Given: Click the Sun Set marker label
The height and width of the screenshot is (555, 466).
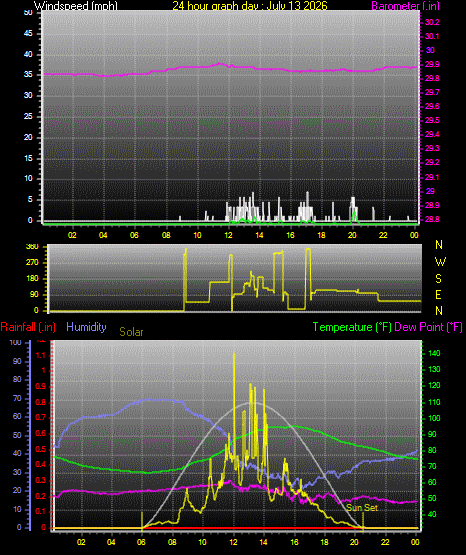Looking at the screenshot, I should (x=362, y=508).
